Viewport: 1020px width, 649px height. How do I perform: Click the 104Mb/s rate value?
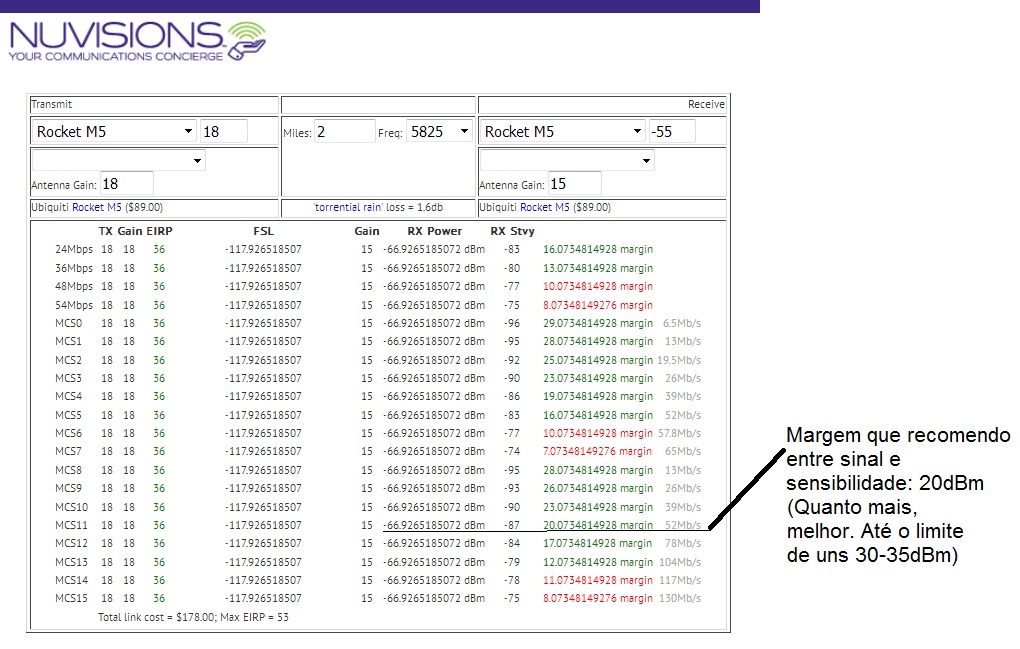pos(680,562)
